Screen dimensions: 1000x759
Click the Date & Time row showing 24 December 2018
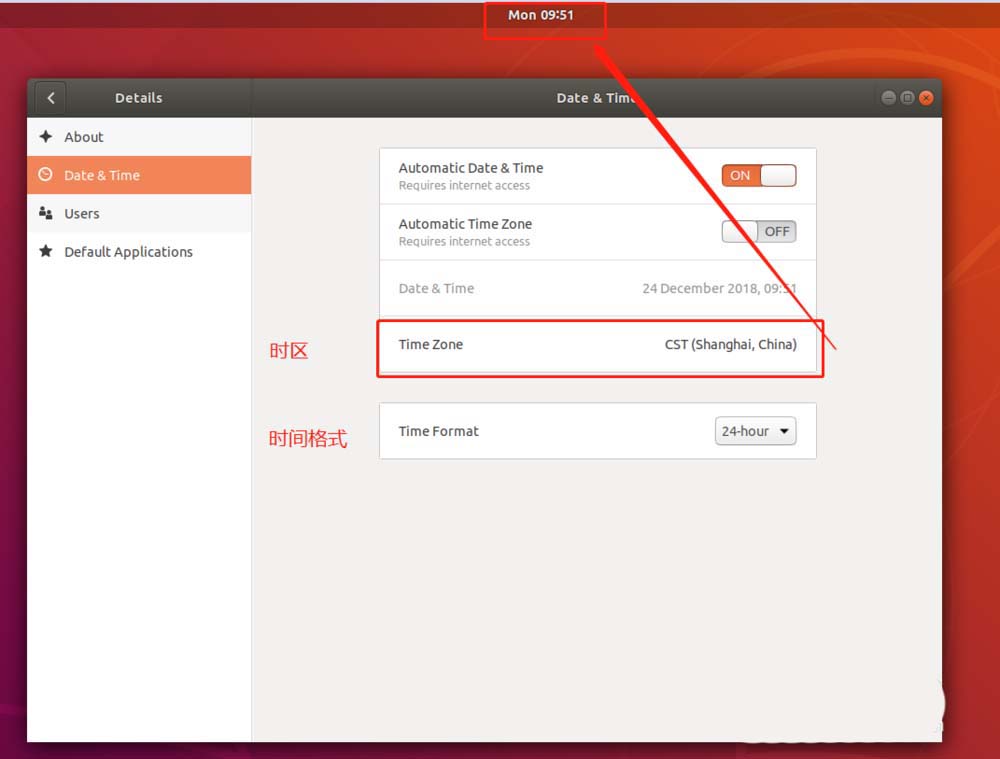(598, 288)
